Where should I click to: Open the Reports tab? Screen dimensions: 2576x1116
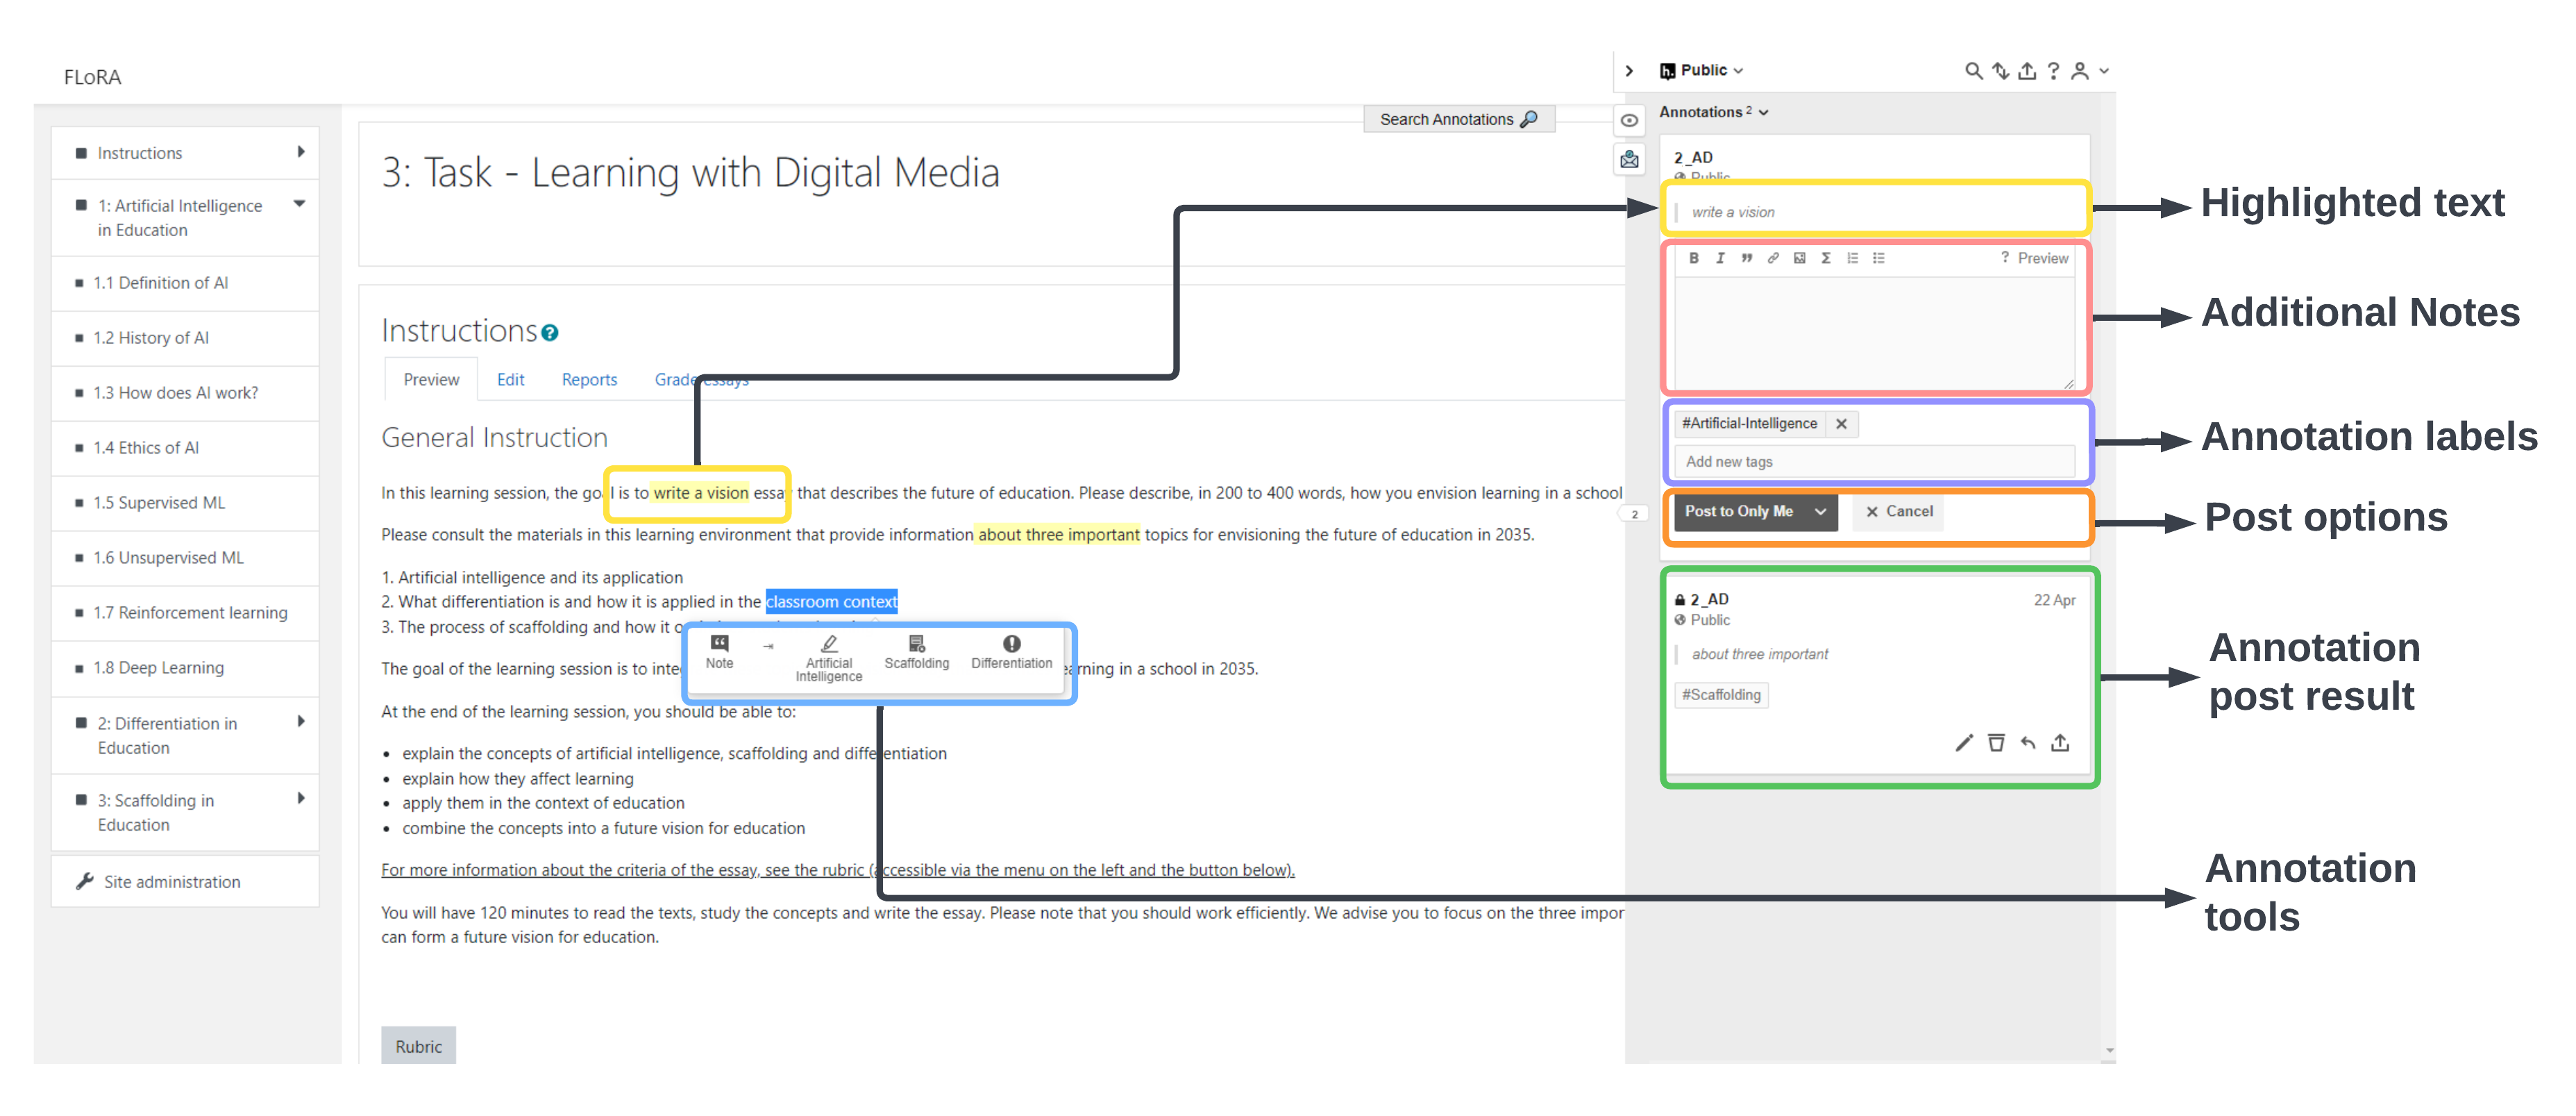589,380
